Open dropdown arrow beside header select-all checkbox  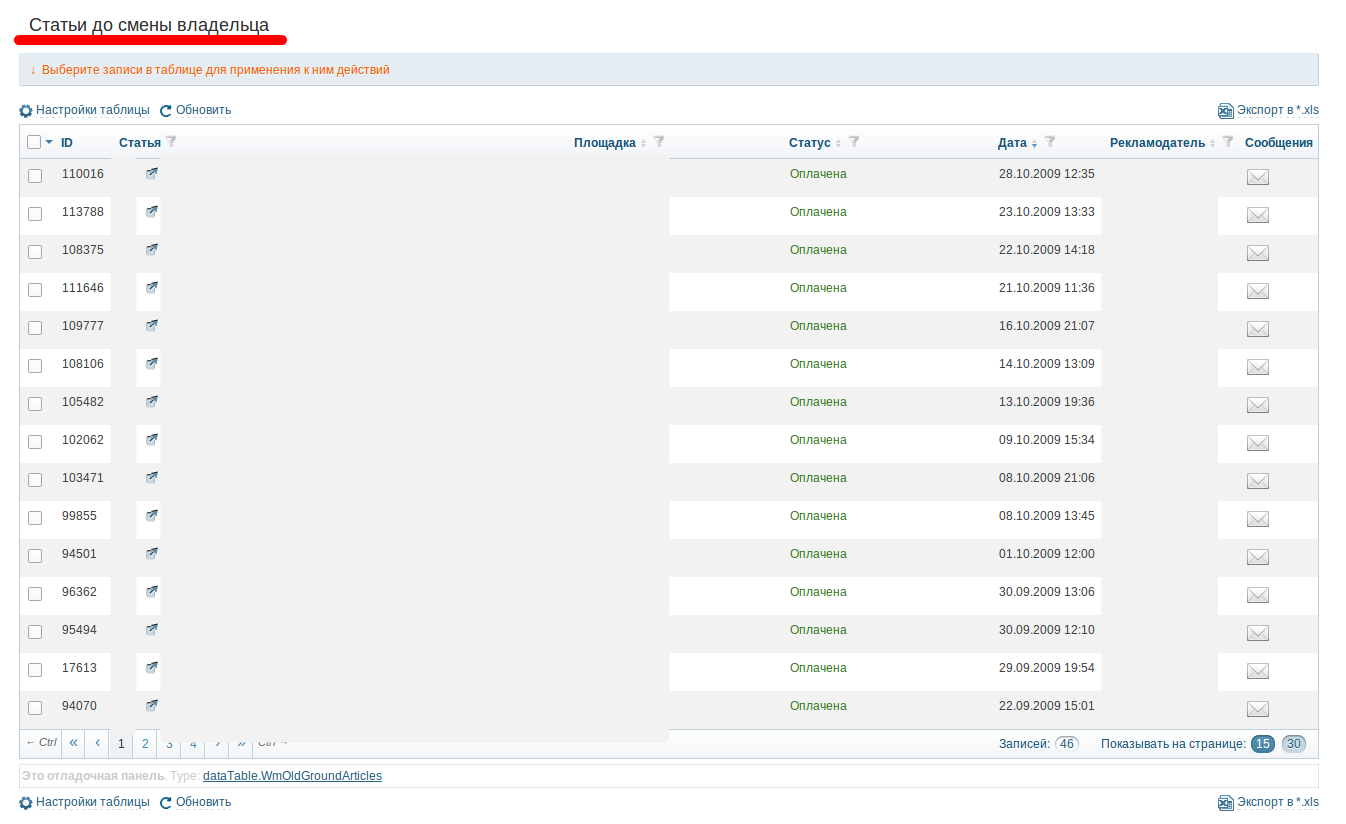tap(49, 142)
